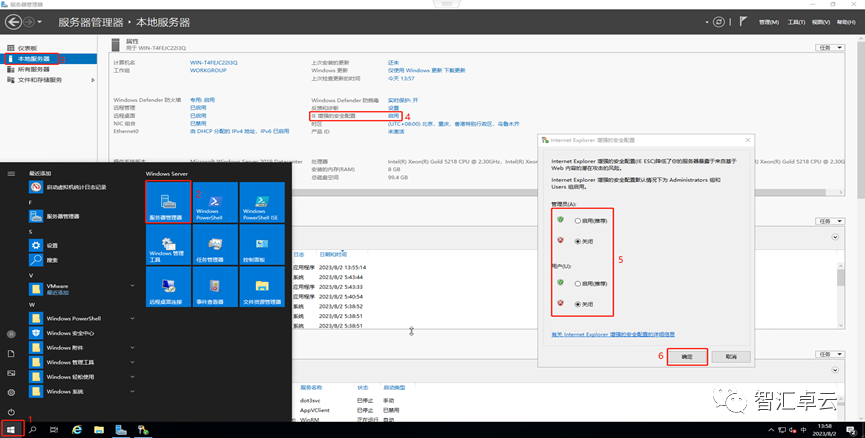This screenshot has height=438, width=865.
Task: Select 启用(推荐) radio under 用户
Action: tap(578, 284)
